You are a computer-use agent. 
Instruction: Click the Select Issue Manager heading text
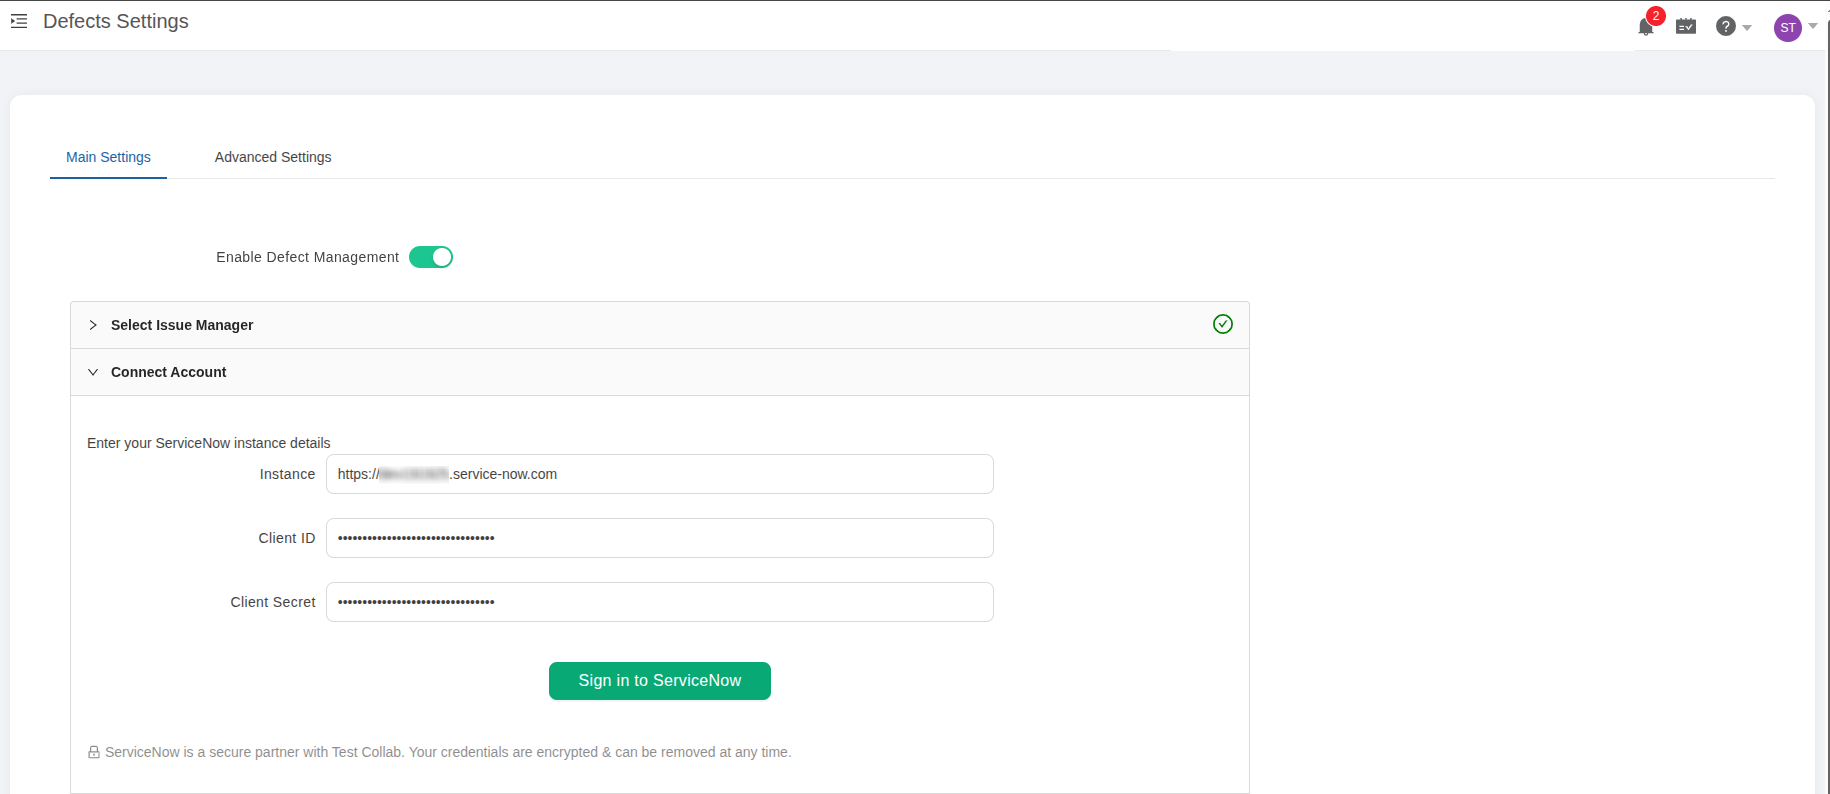point(182,325)
